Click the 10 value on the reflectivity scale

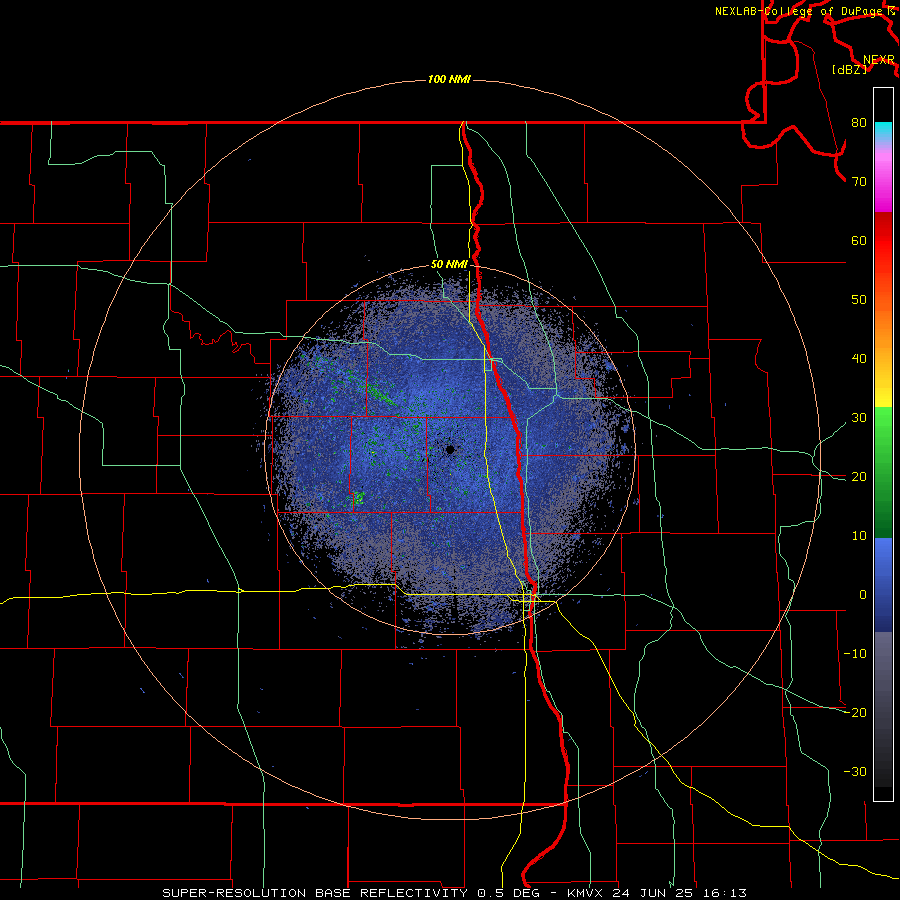point(859,536)
